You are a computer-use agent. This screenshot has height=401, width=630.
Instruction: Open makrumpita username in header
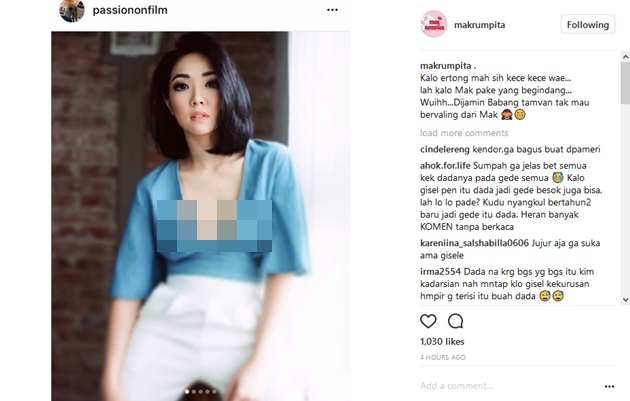(479, 25)
